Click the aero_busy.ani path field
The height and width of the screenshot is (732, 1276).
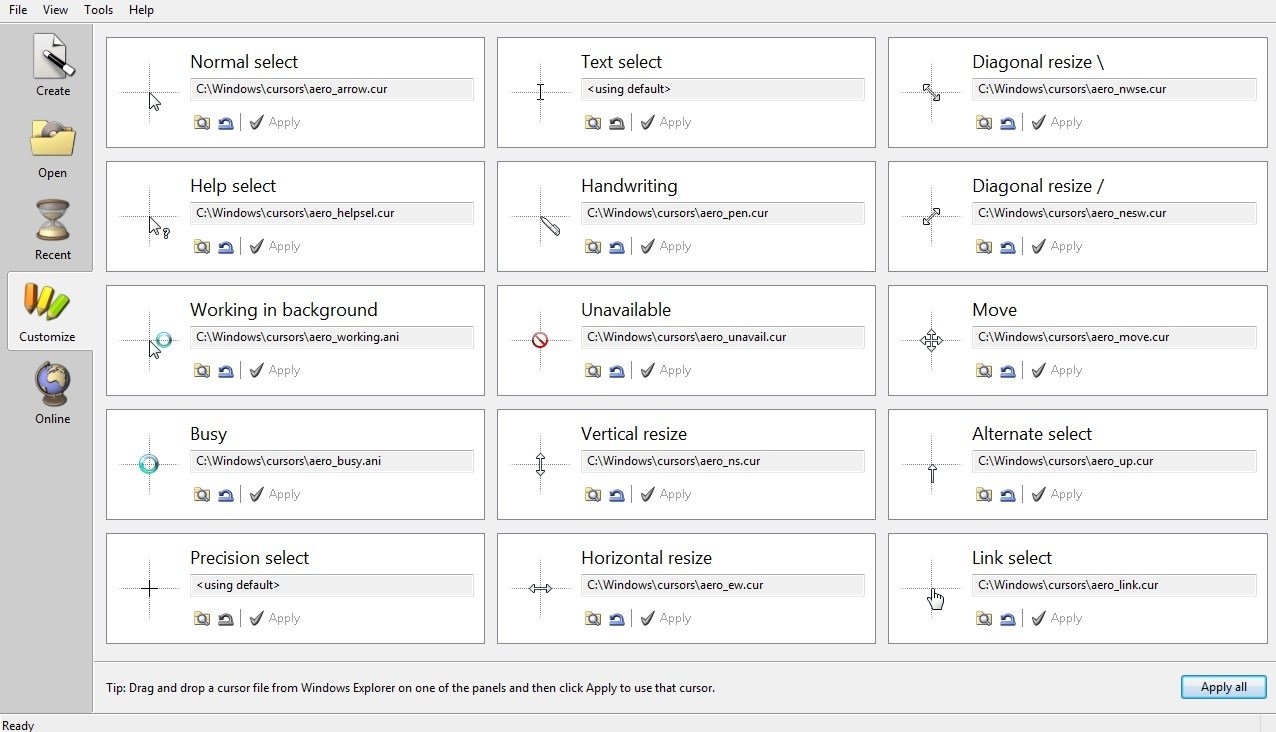click(332, 461)
